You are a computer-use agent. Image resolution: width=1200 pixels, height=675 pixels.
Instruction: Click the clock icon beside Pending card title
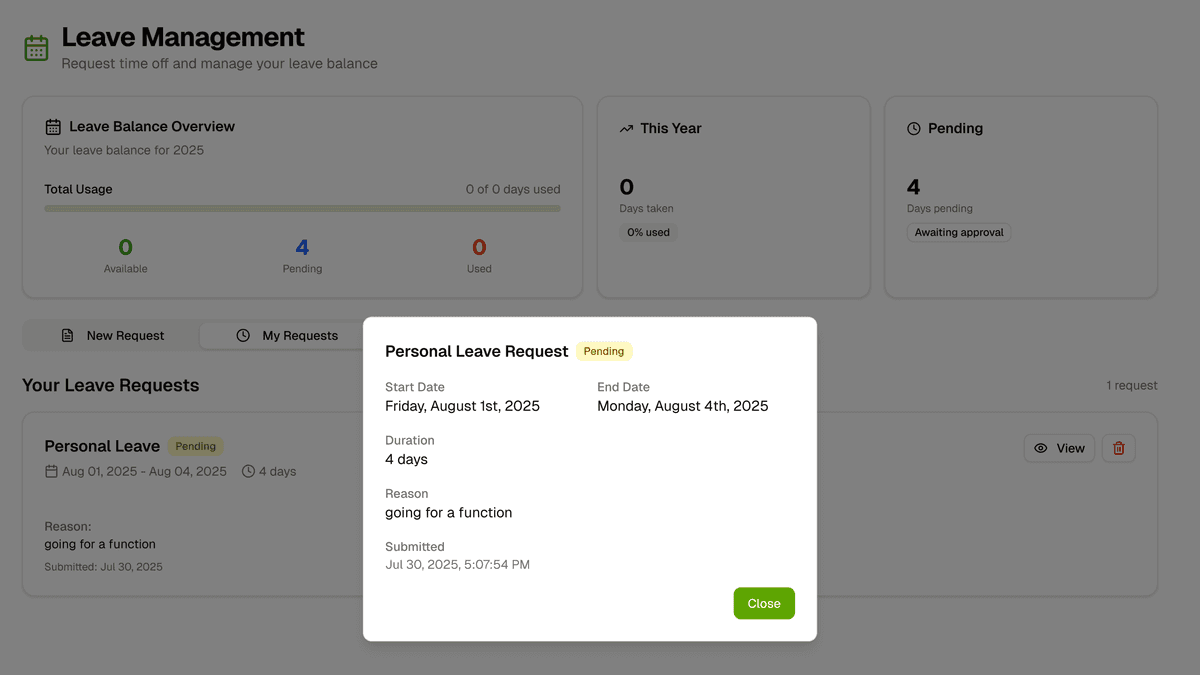[914, 129]
